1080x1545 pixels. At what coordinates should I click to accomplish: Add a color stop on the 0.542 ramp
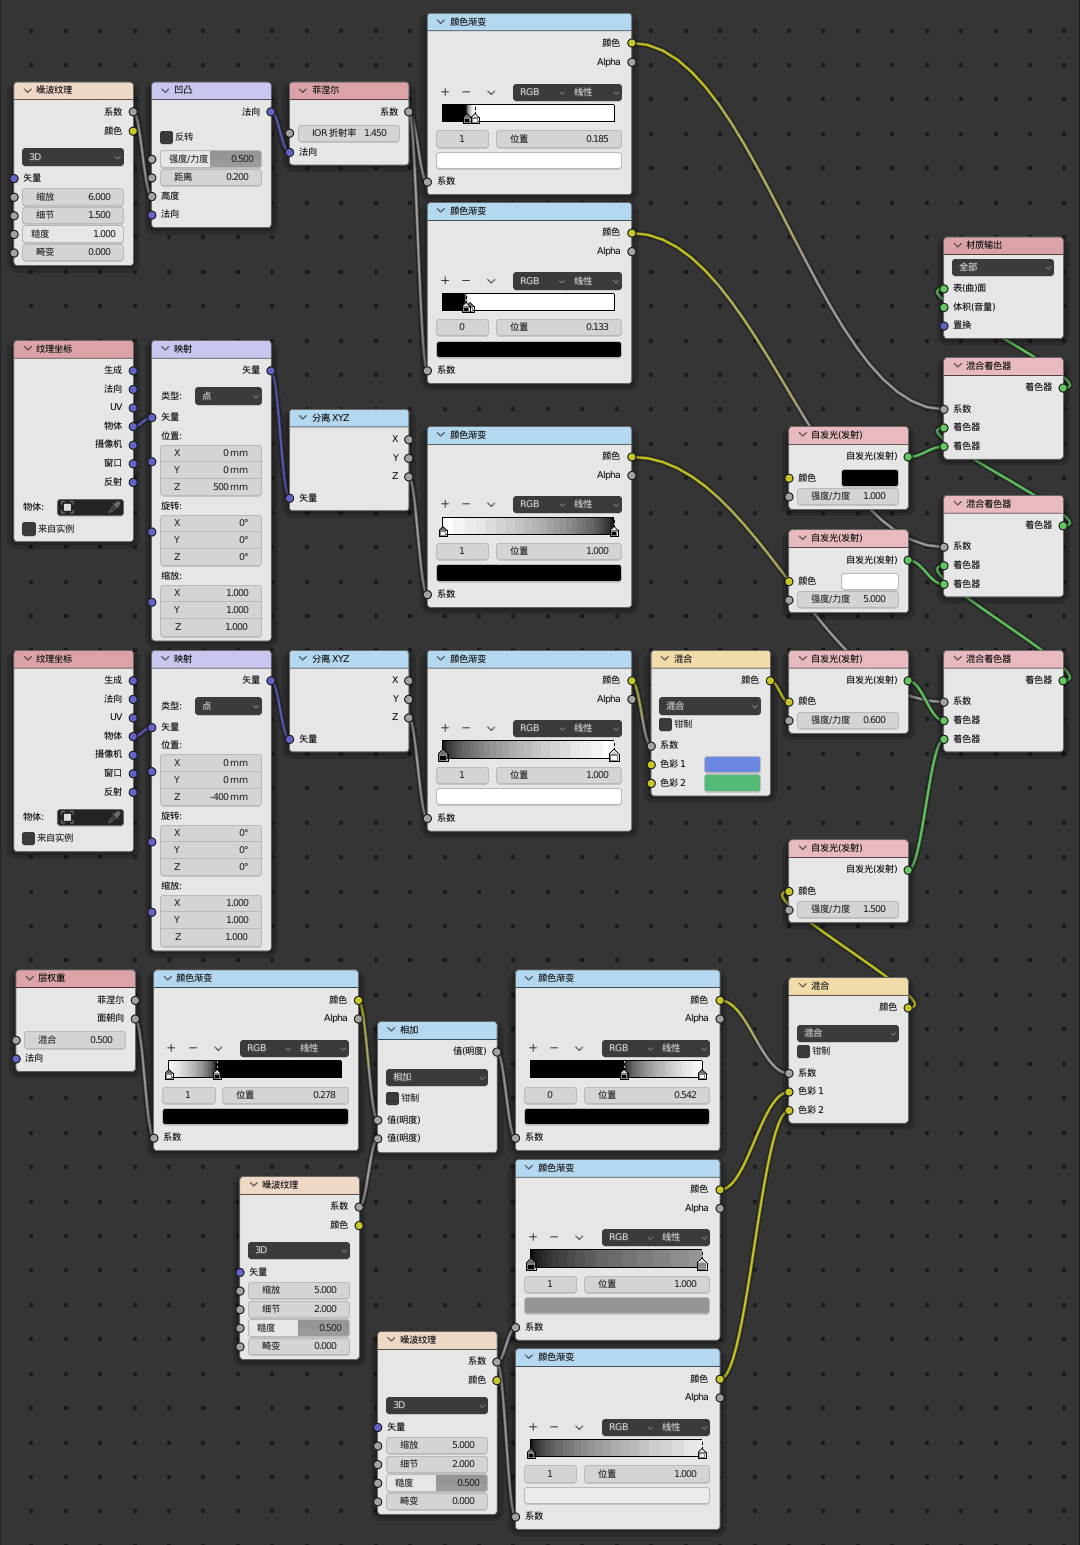(533, 1048)
